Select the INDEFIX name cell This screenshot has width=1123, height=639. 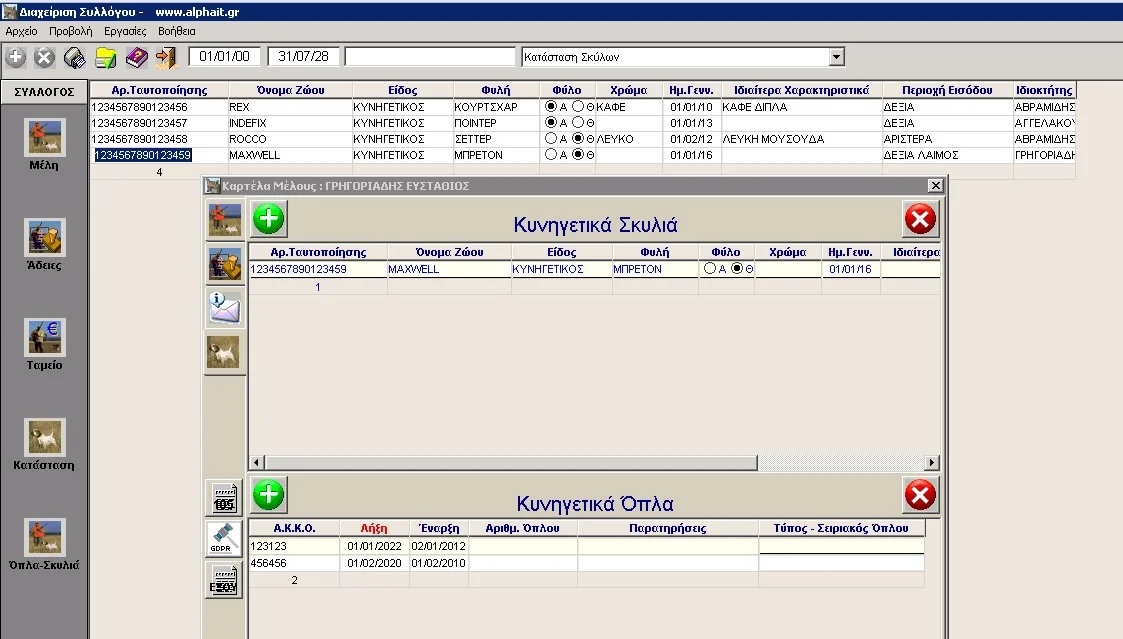[x=290, y=123]
